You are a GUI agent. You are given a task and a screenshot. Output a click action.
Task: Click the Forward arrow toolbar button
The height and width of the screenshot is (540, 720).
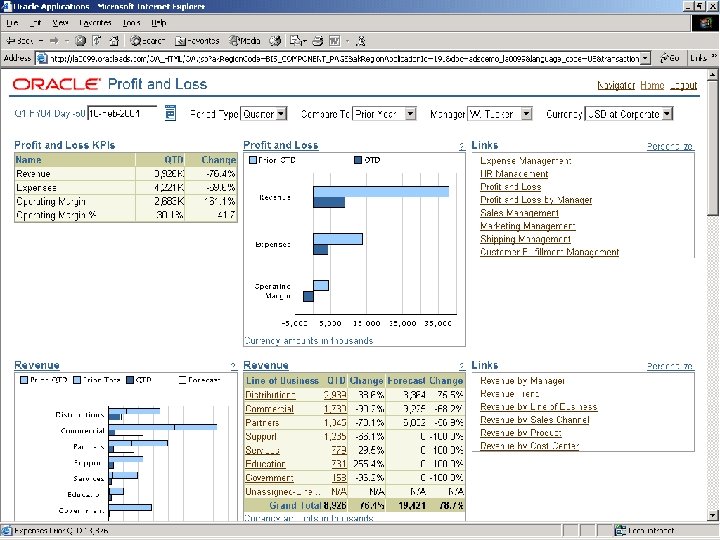click(54, 41)
